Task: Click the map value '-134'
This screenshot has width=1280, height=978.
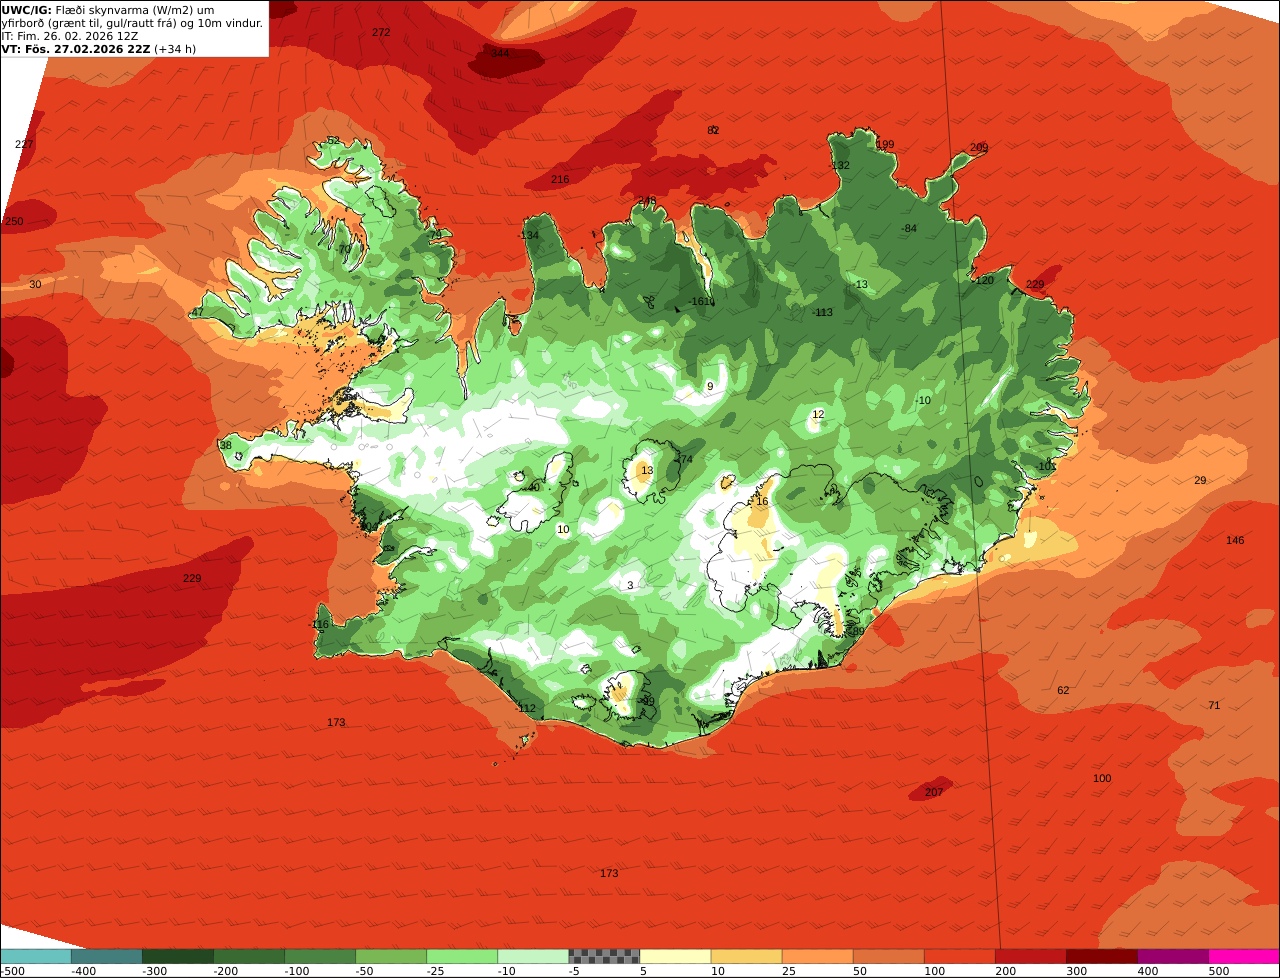Action: 528,235
